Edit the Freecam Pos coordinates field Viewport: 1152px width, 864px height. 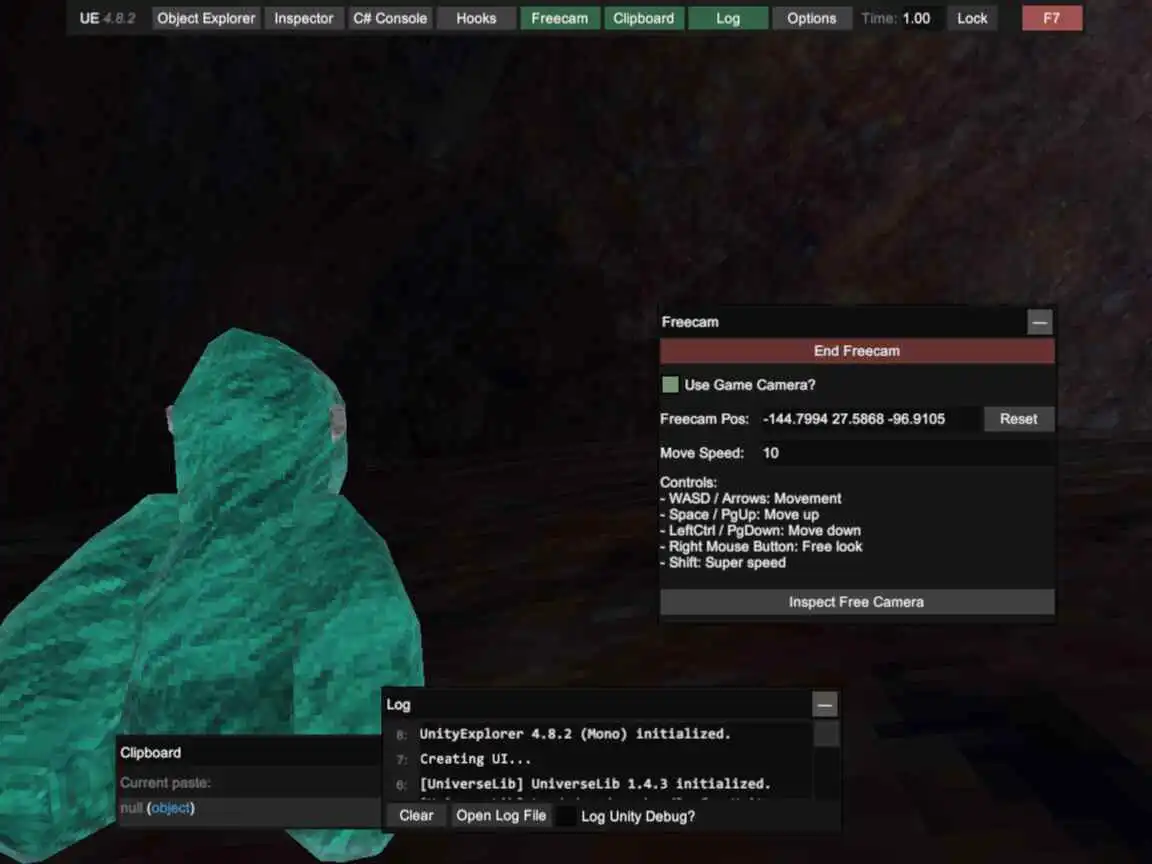[x=870, y=419]
